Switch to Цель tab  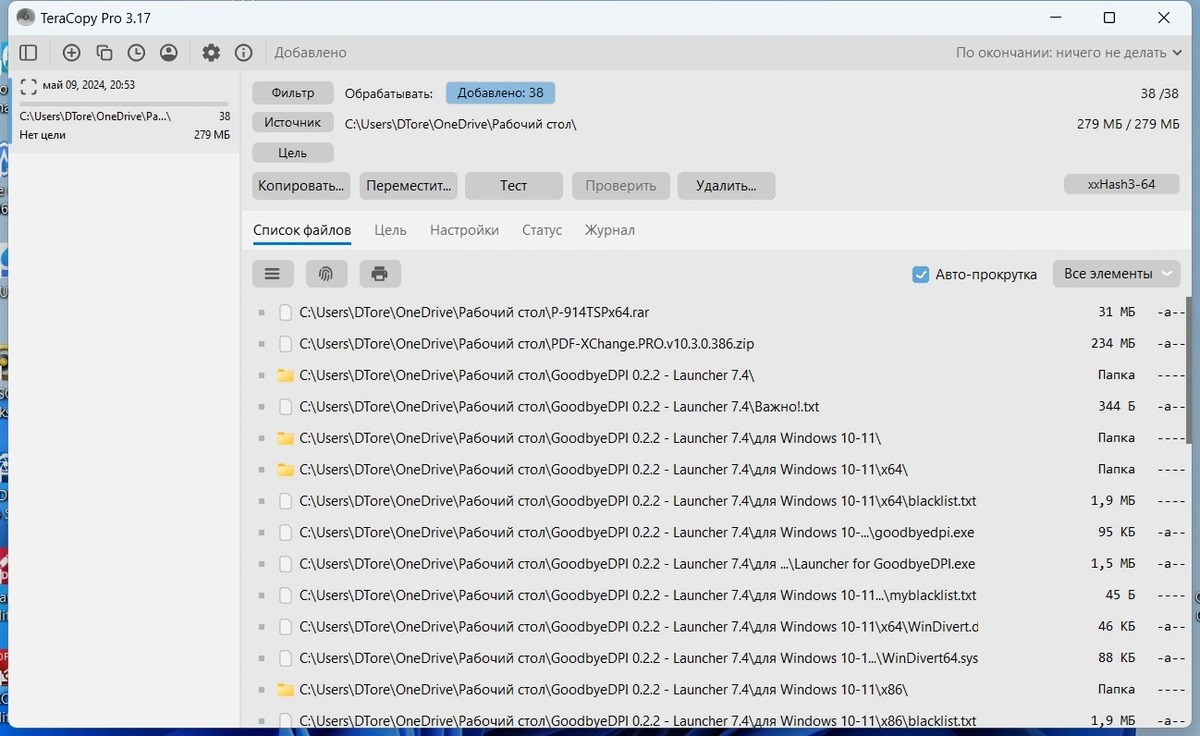(x=390, y=230)
